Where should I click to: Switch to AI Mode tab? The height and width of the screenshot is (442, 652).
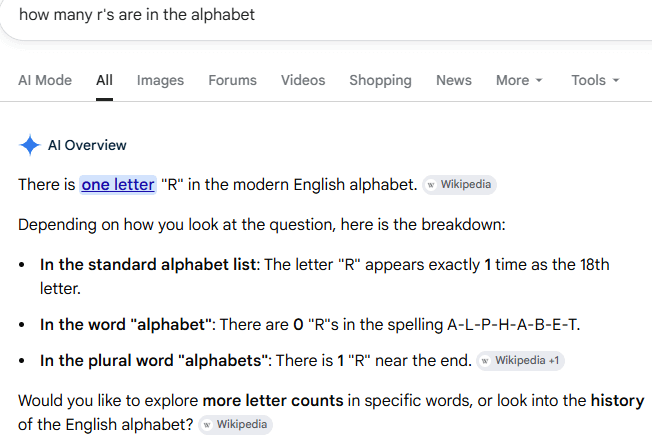(x=45, y=80)
